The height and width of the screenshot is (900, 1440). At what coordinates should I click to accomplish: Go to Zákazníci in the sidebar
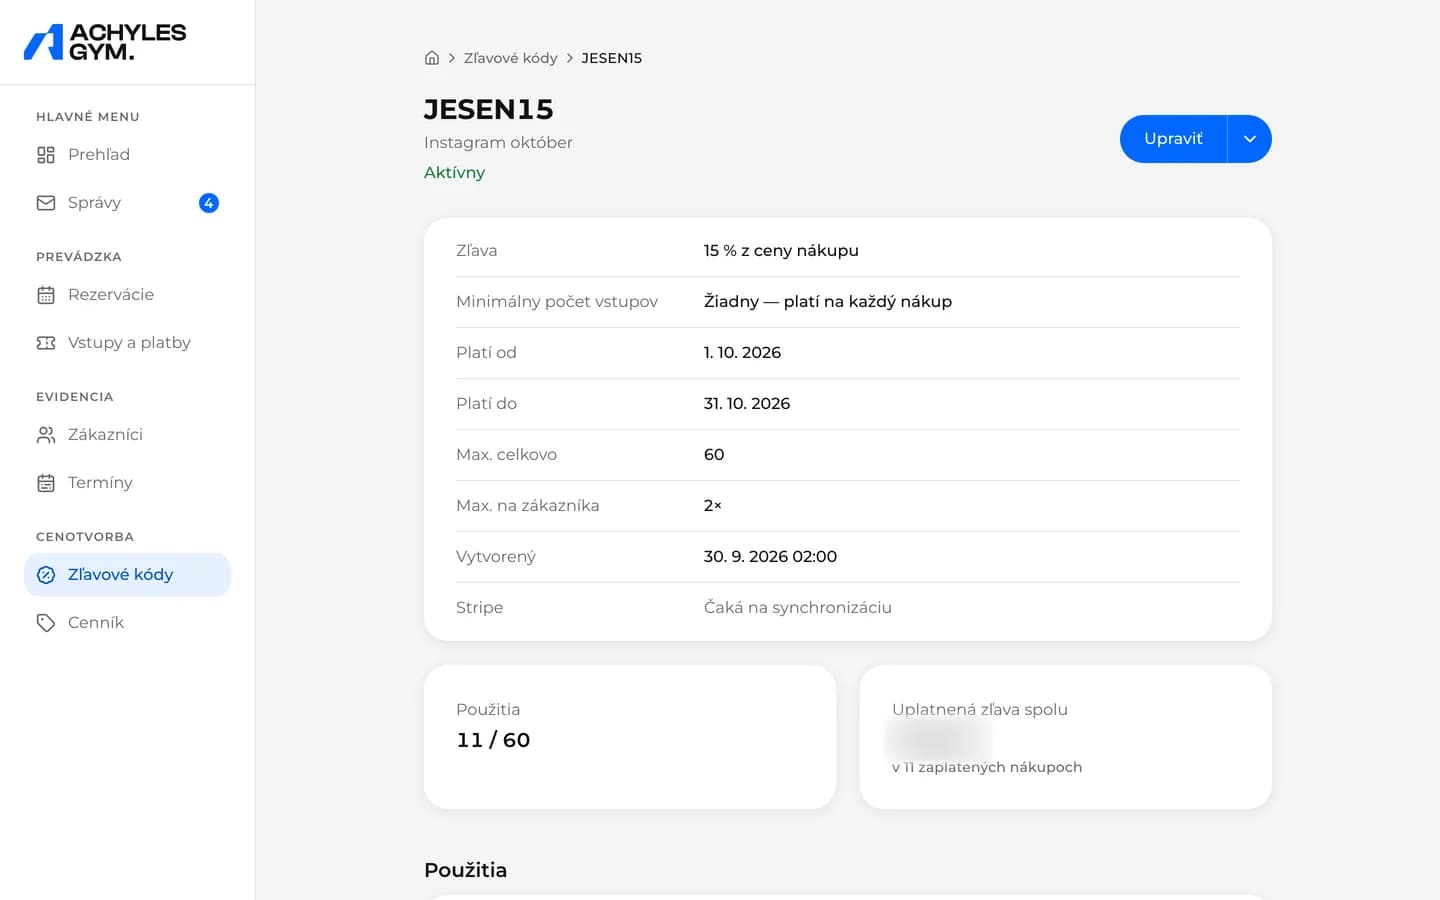pos(127,435)
